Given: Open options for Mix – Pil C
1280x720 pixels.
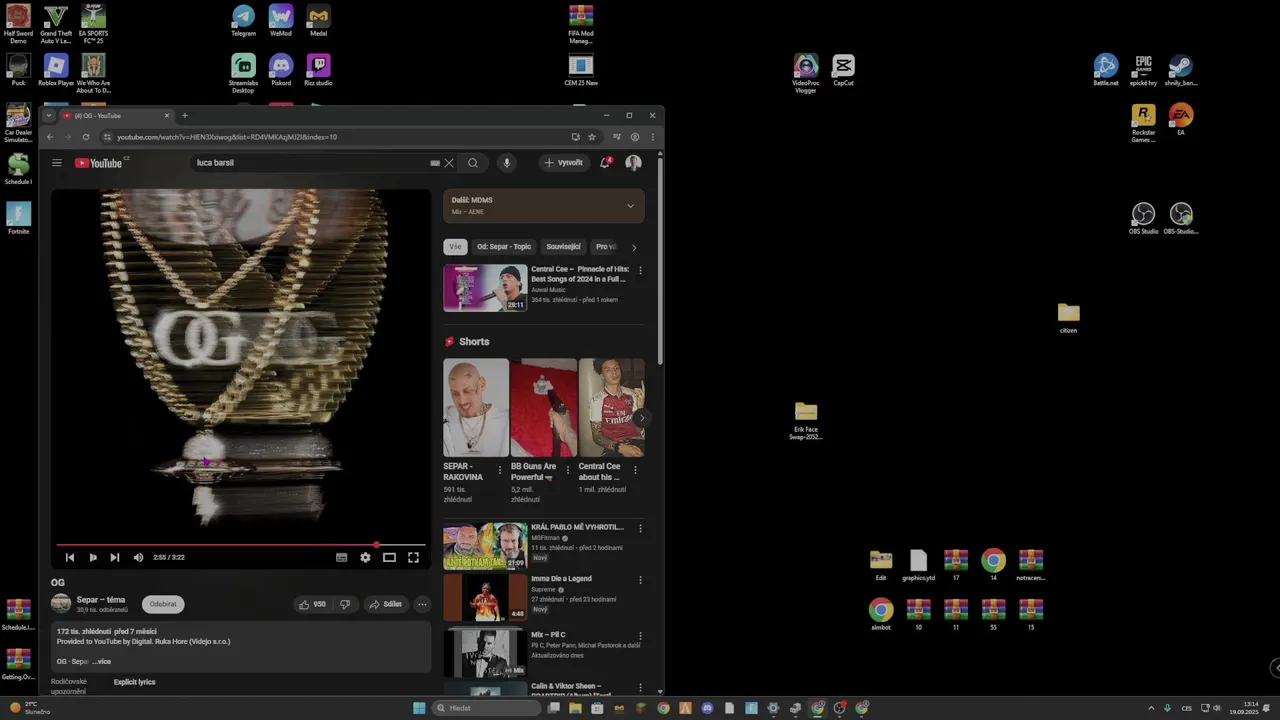Looking at the screenshot, I should tap(641, 635).
